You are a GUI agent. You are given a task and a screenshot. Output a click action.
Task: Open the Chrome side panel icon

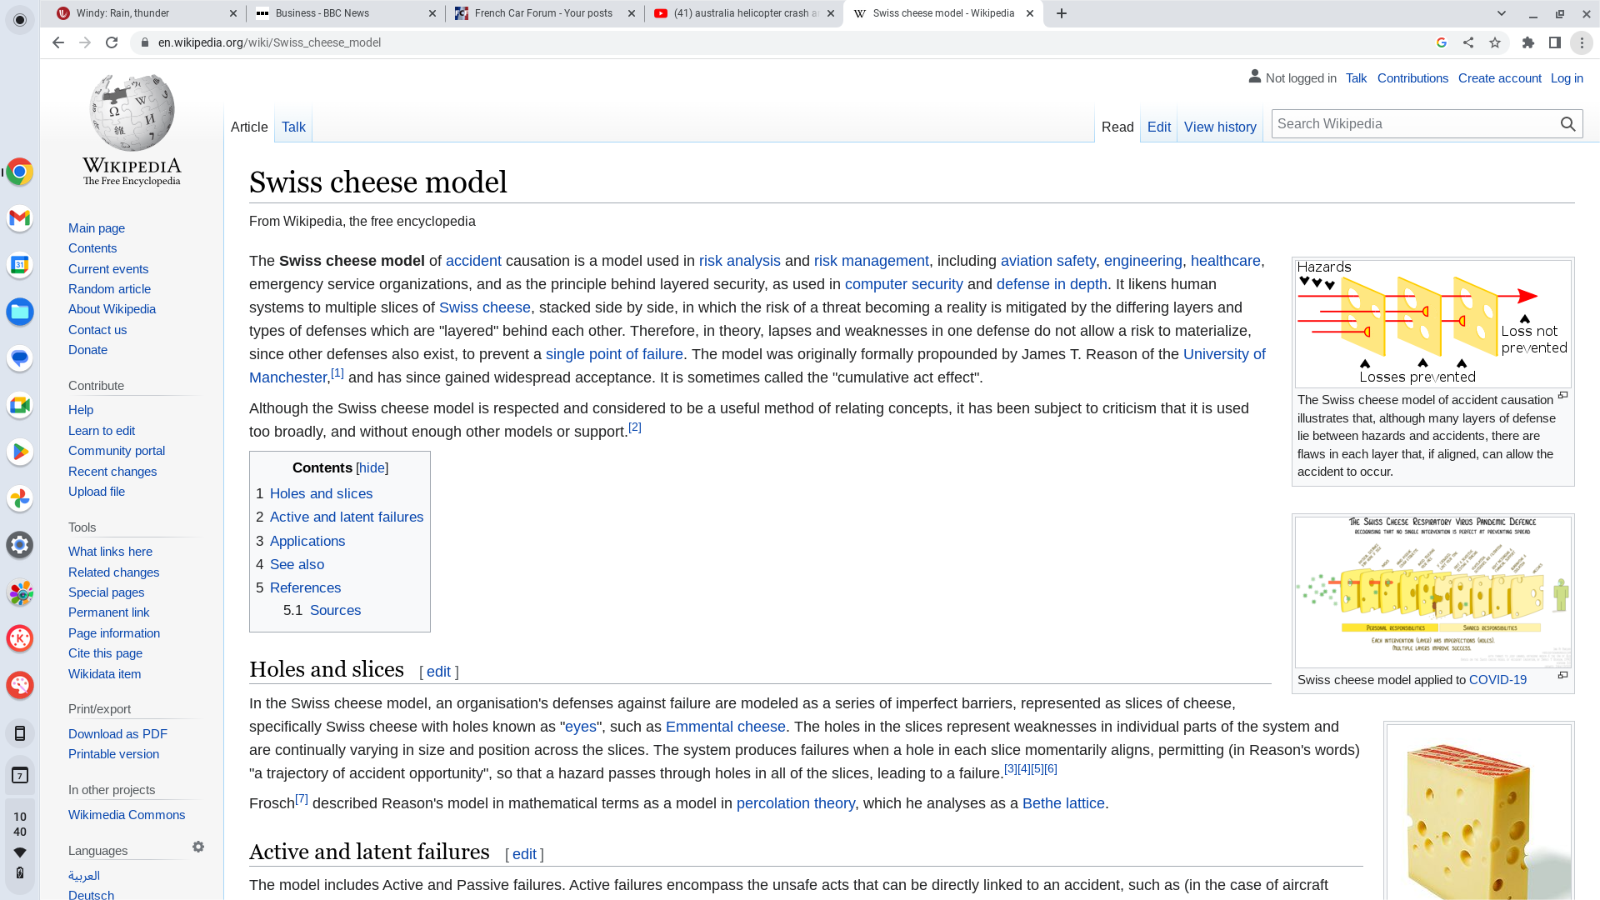pos(1555,42)
